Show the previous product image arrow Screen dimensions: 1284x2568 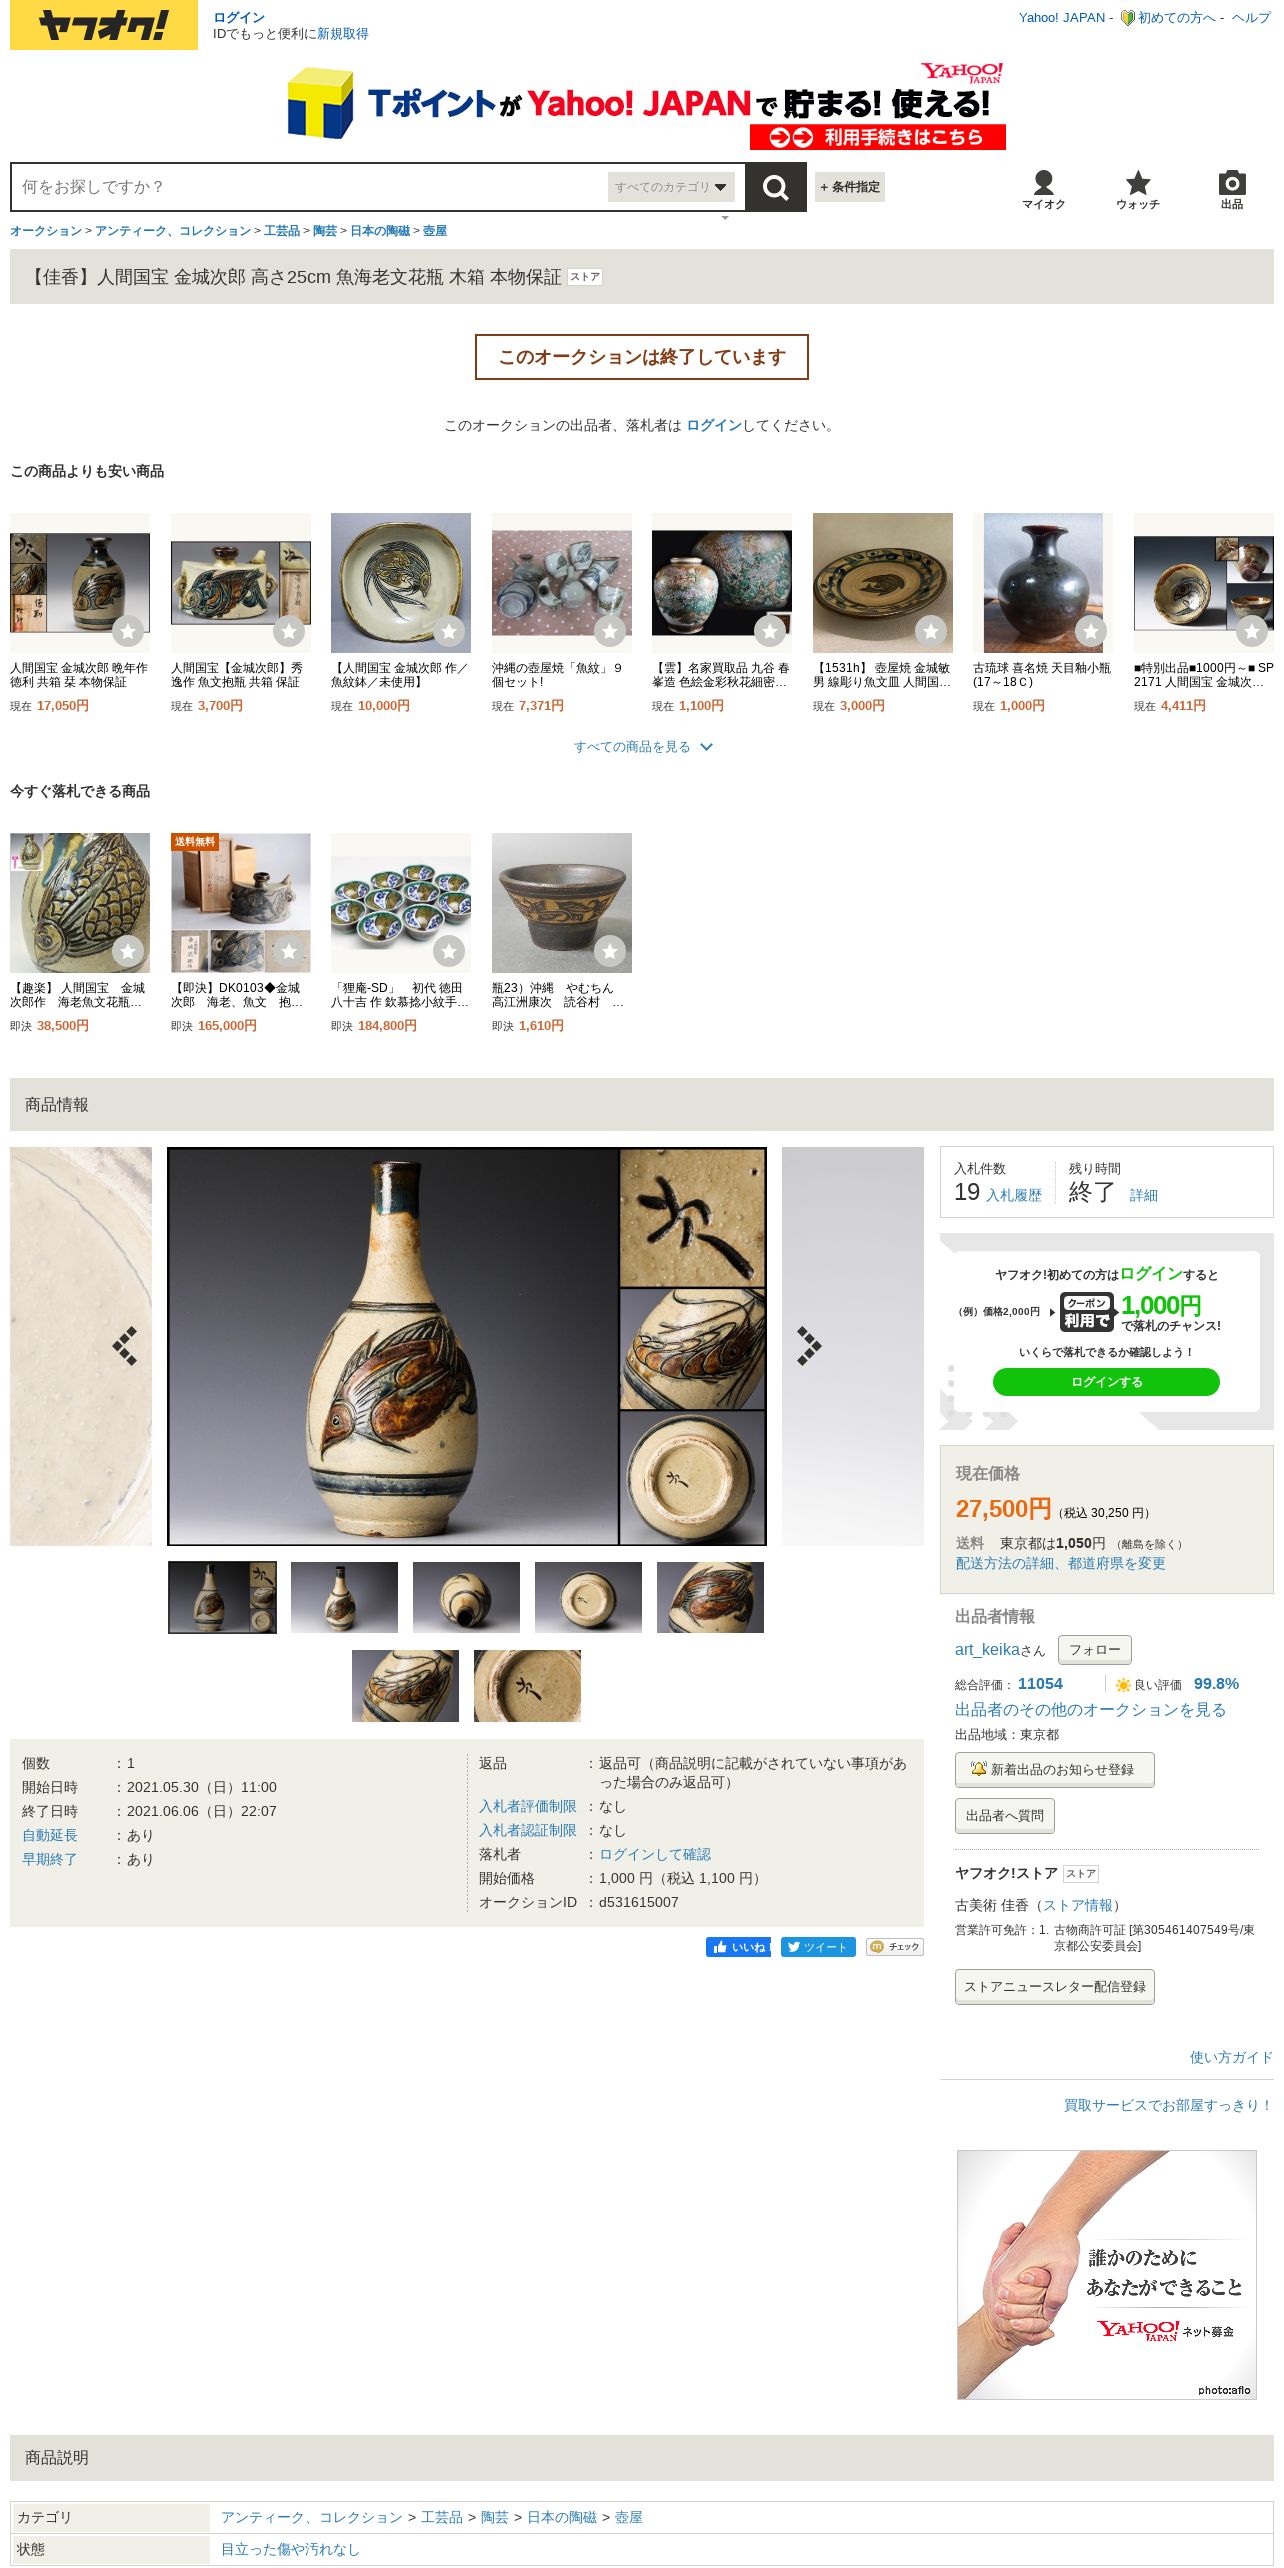click(x=125, y=1346)
